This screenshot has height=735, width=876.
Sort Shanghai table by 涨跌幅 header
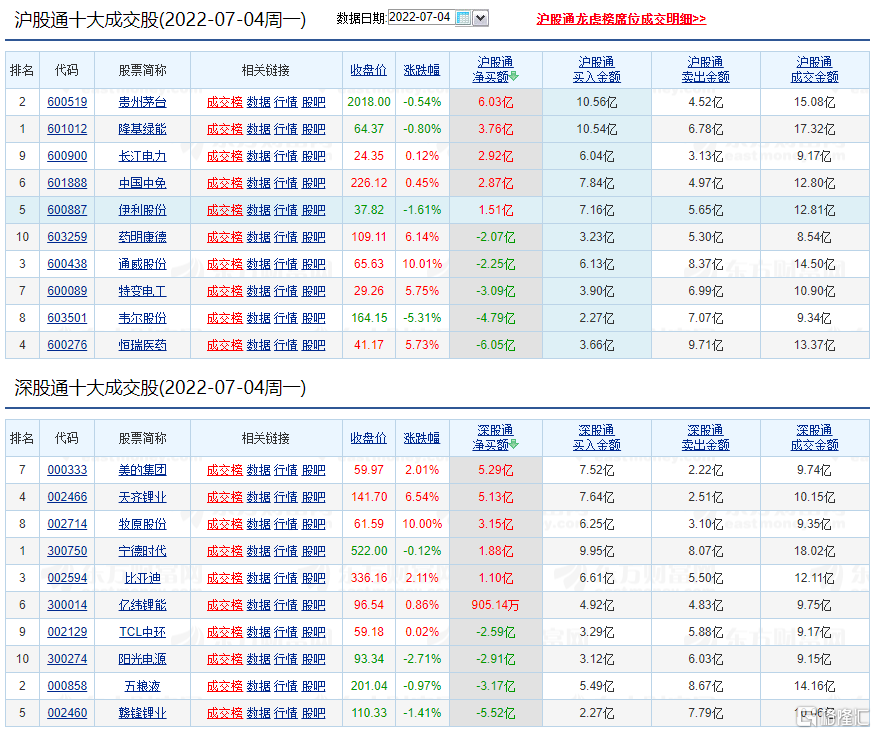click(x=422, y=70)
